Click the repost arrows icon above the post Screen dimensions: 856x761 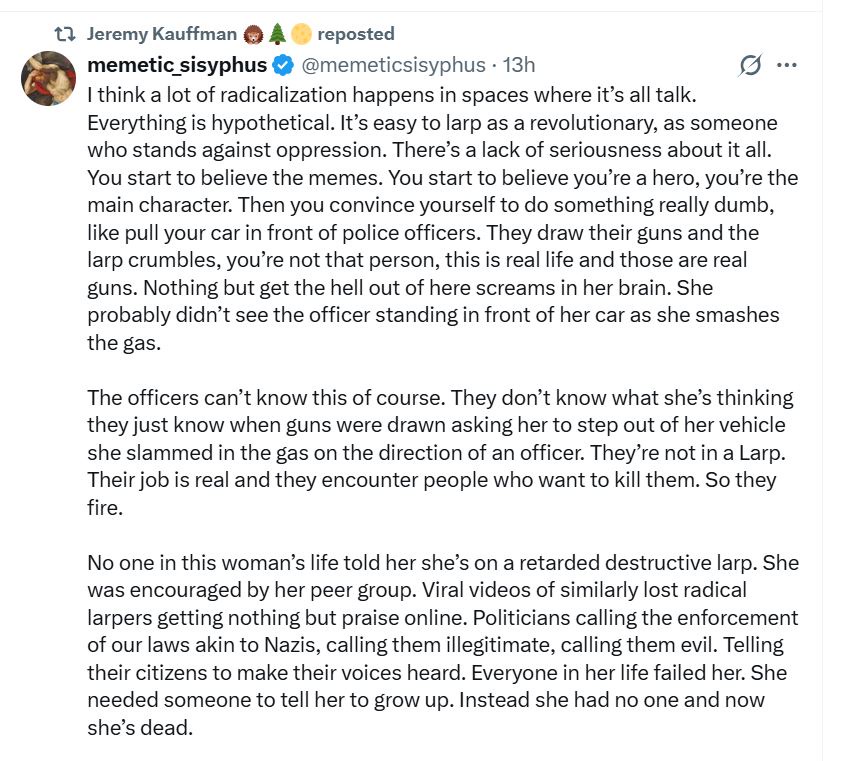click(x=66, y=34)
